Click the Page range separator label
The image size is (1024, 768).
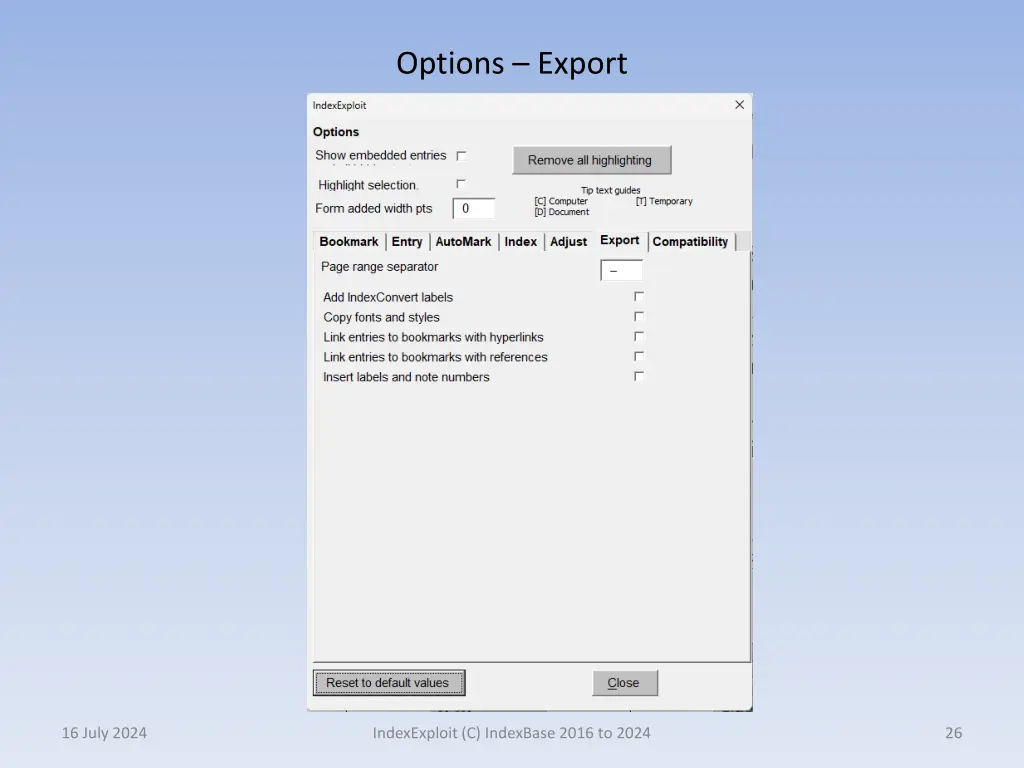379,266
